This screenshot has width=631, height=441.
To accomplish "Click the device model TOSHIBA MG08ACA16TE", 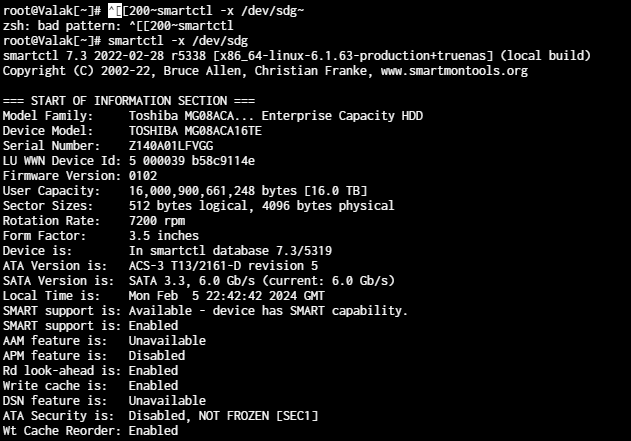I will 195,131.
